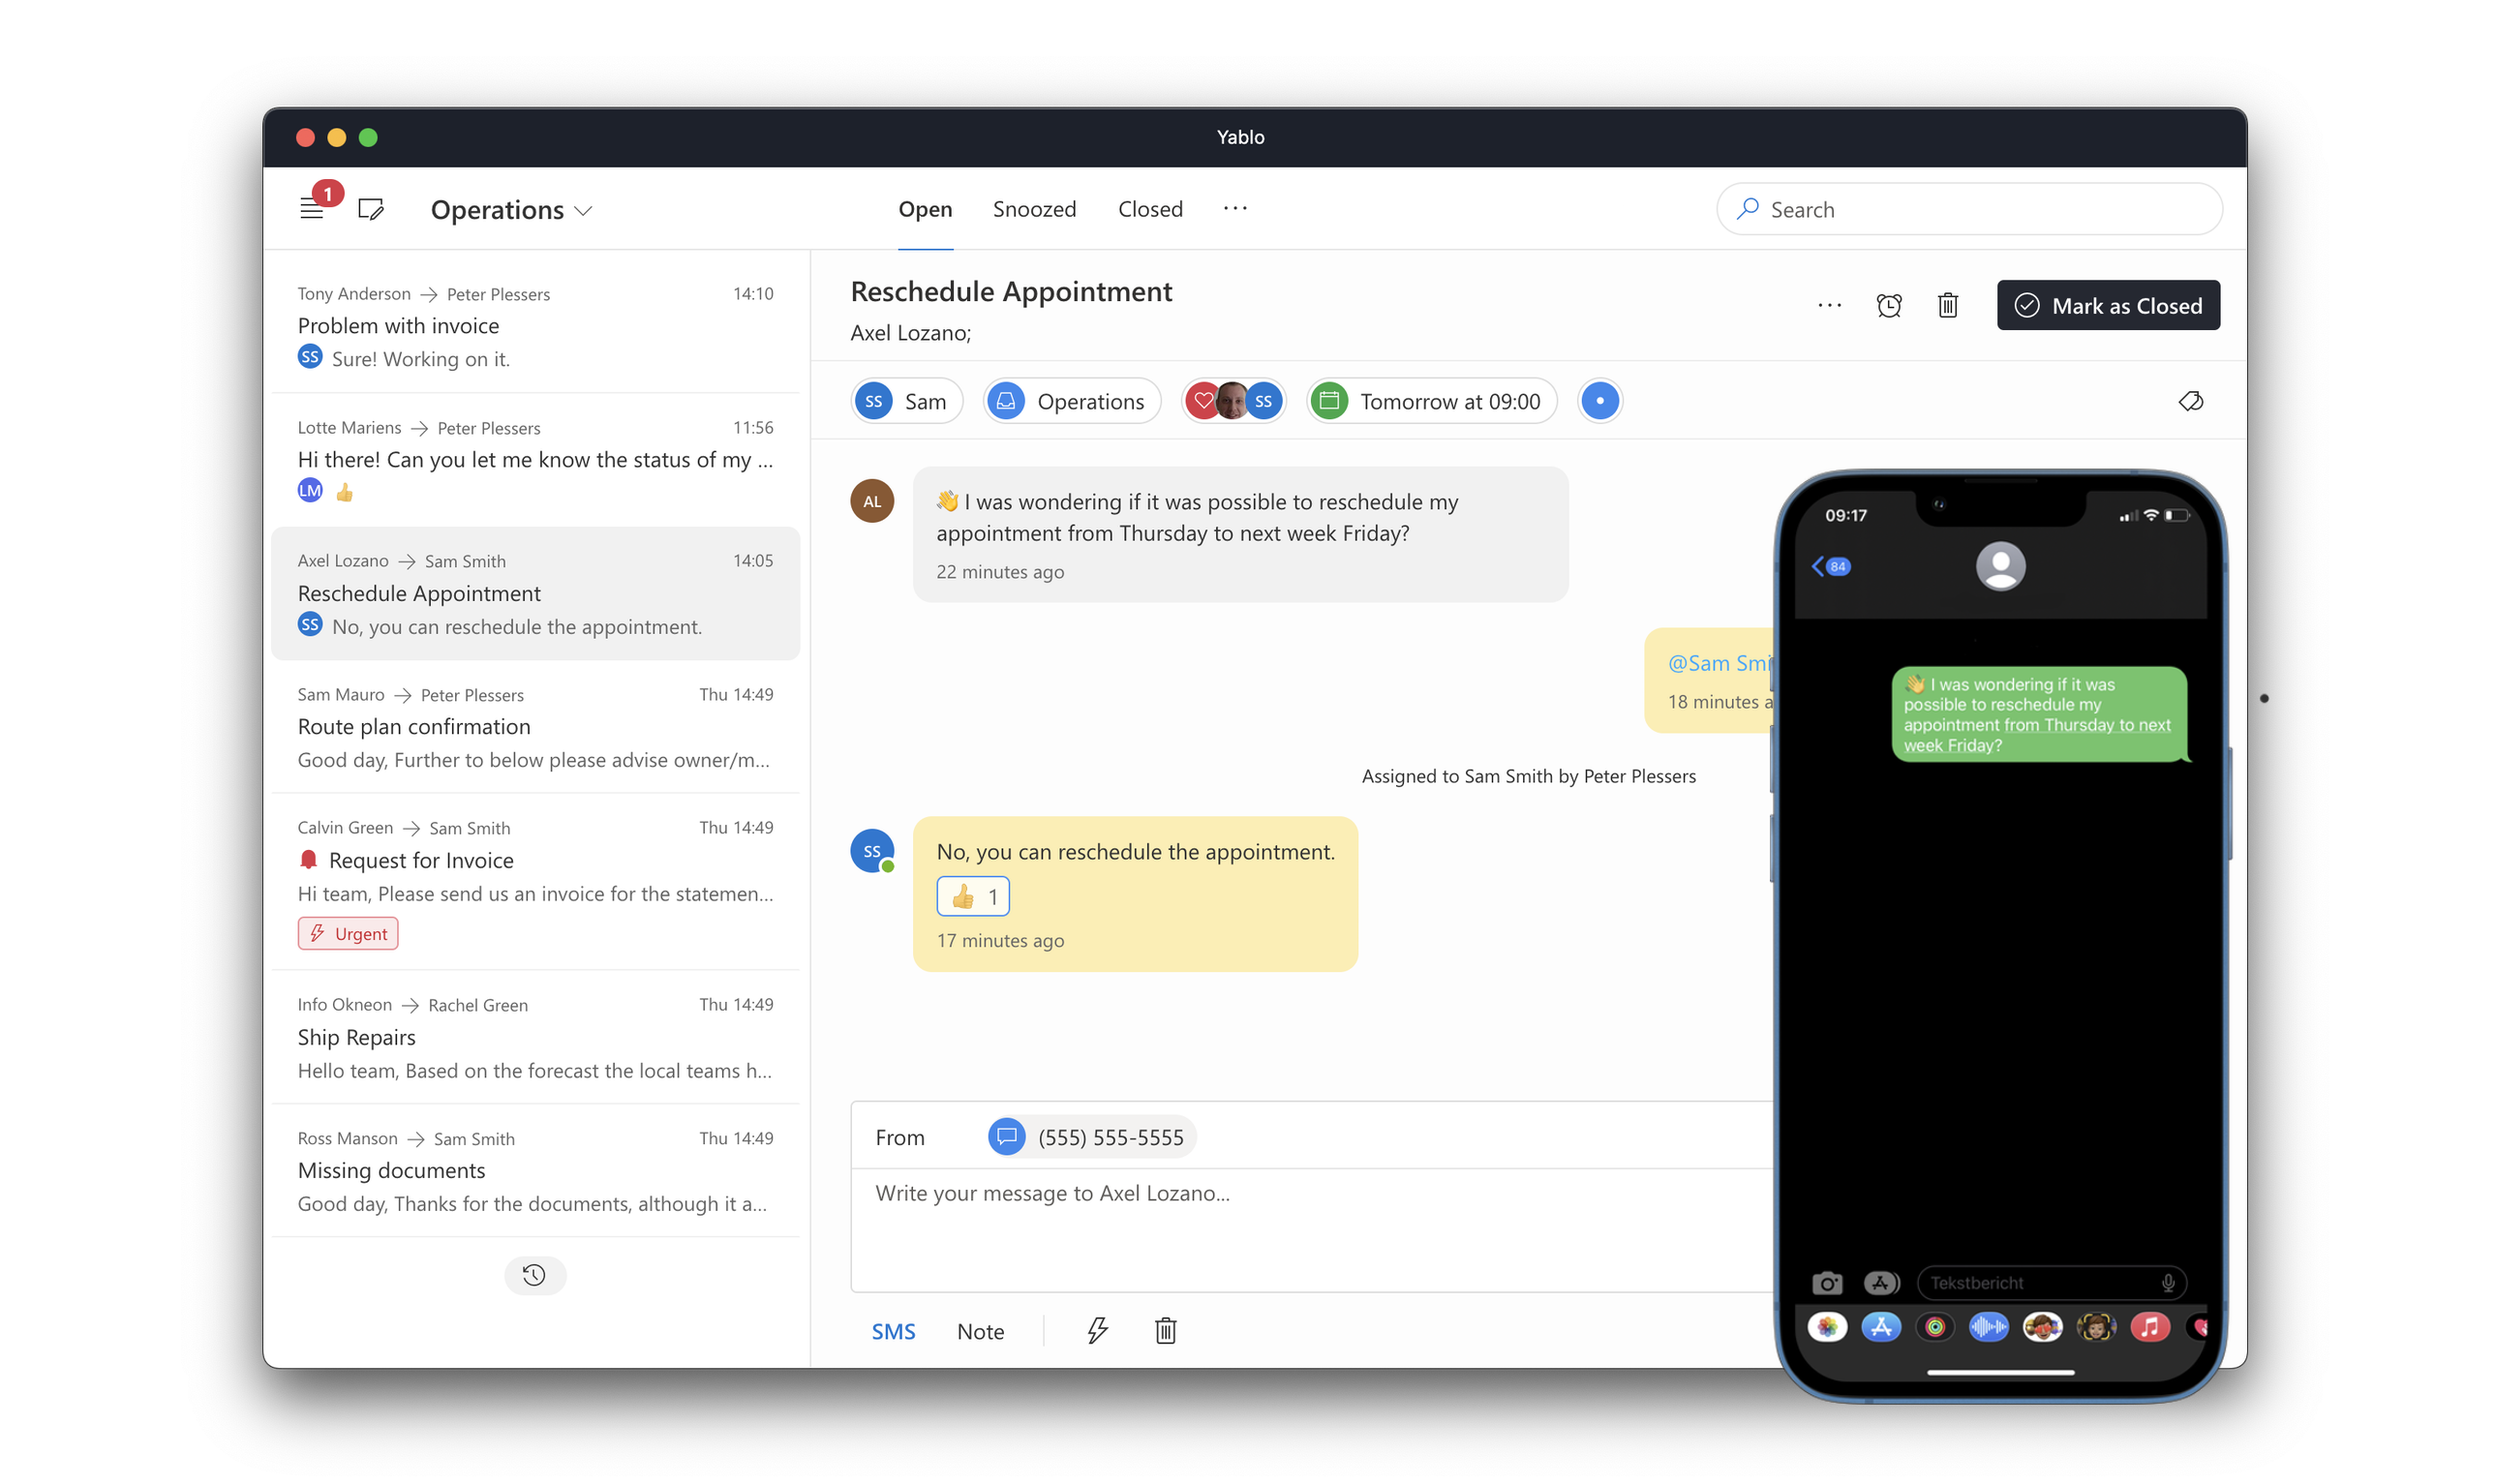Open the Sam assignee chip
Screen dimensions: 2496x1484
905,401
